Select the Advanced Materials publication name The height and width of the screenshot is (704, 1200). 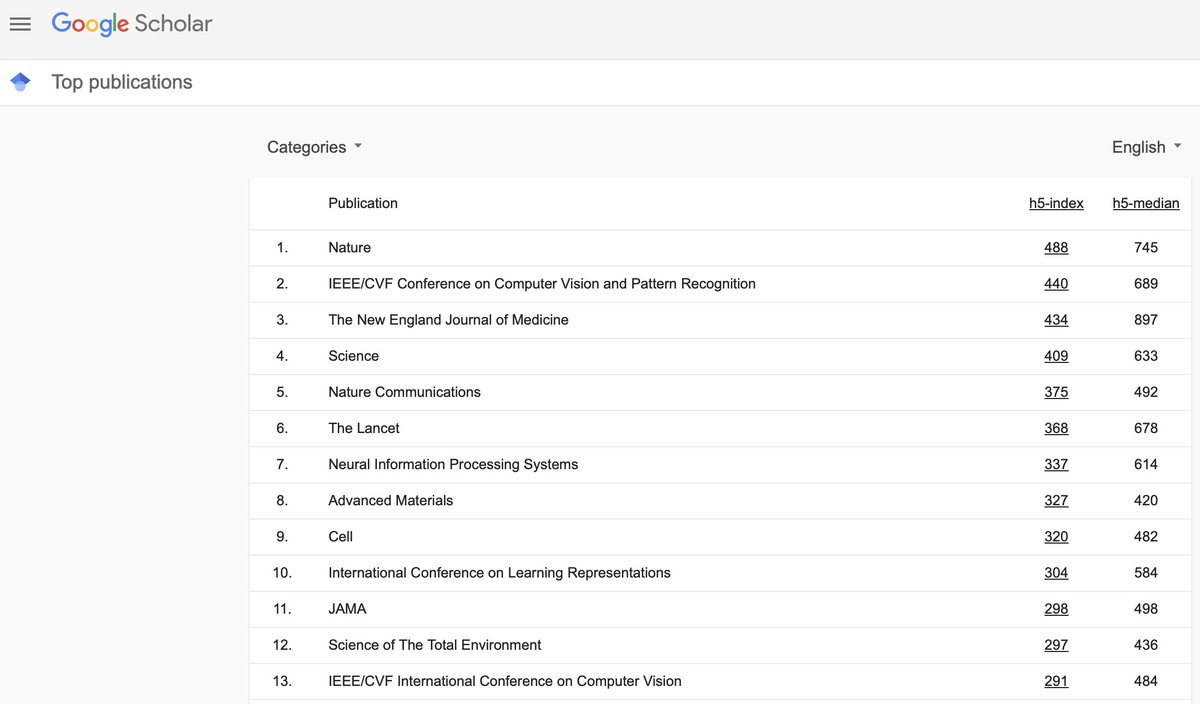pos(391,500)
